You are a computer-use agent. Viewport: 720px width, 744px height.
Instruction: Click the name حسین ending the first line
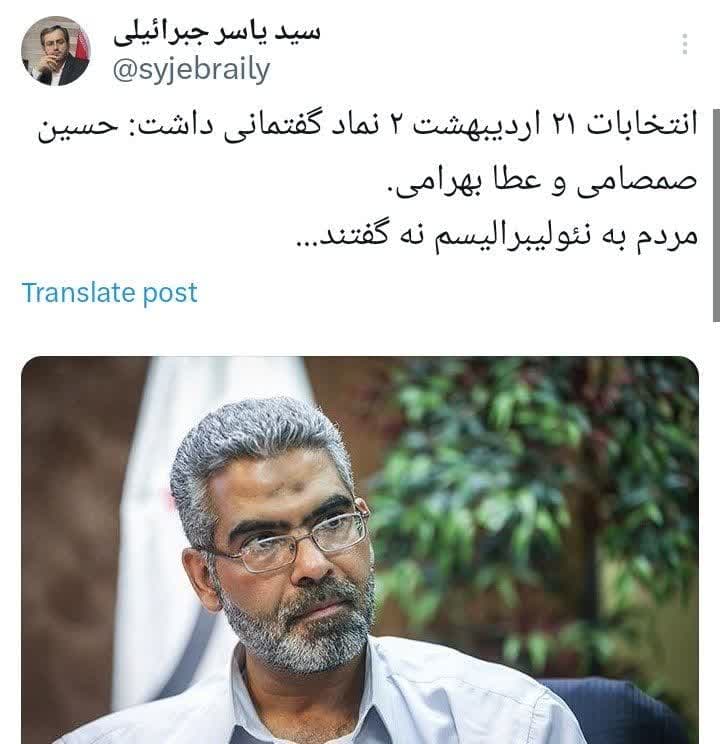coord(78,127)
